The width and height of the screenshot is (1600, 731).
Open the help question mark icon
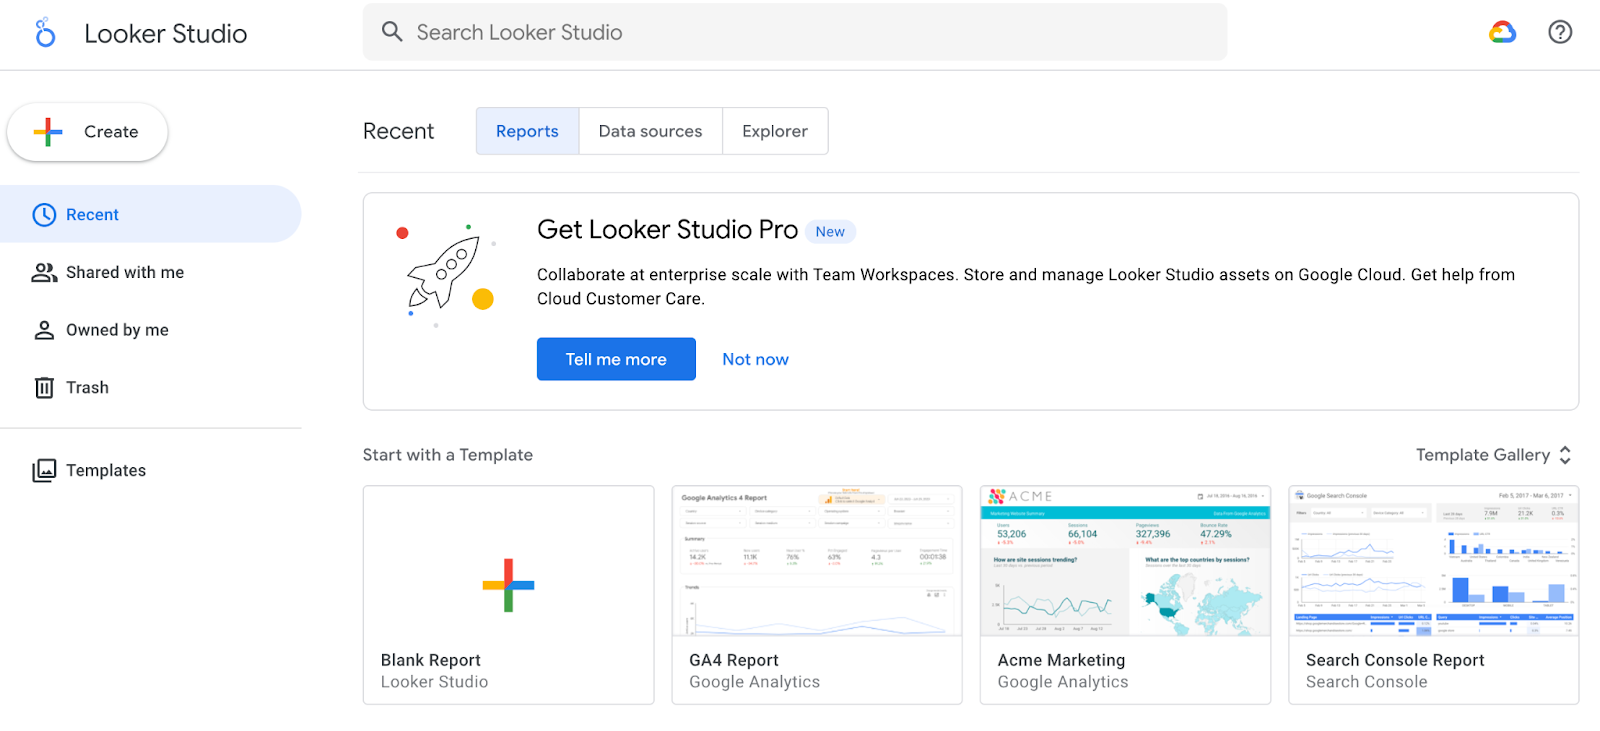tap(1559, 32)
